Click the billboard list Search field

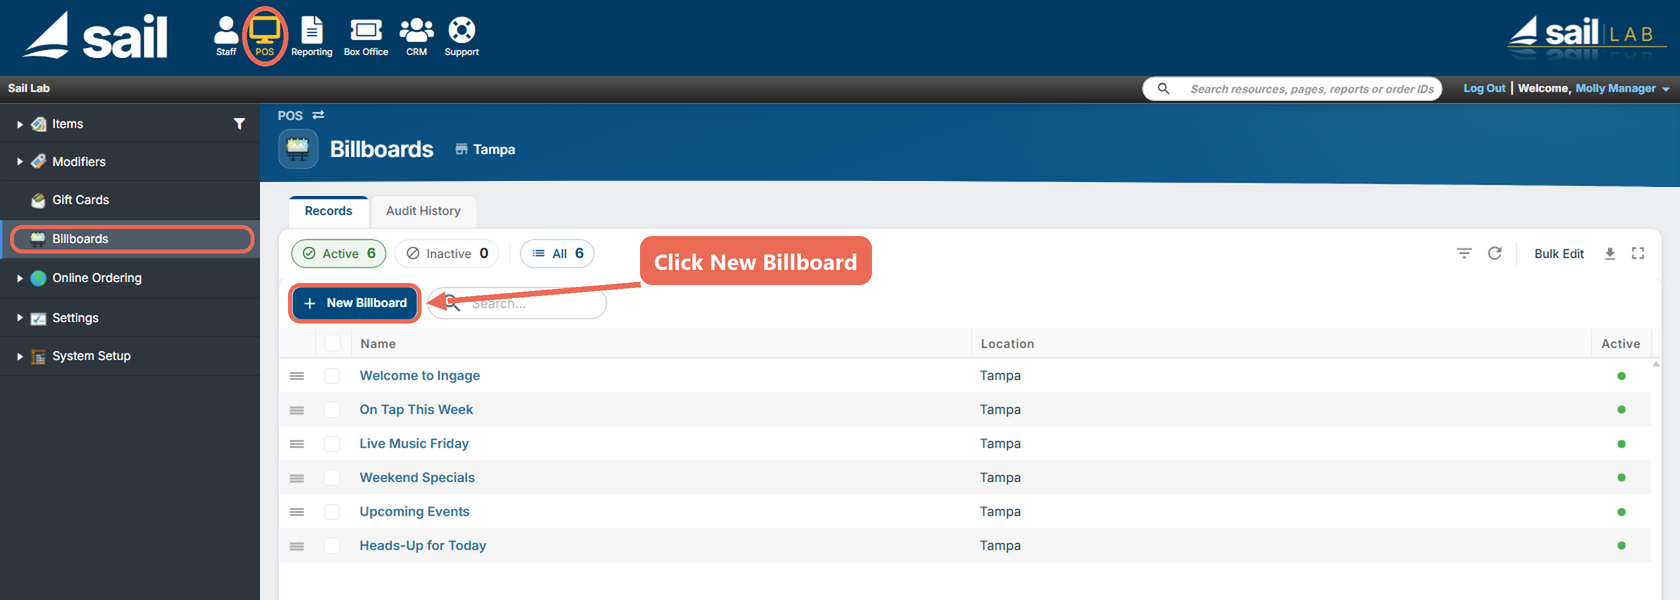[x=517, y=304]
